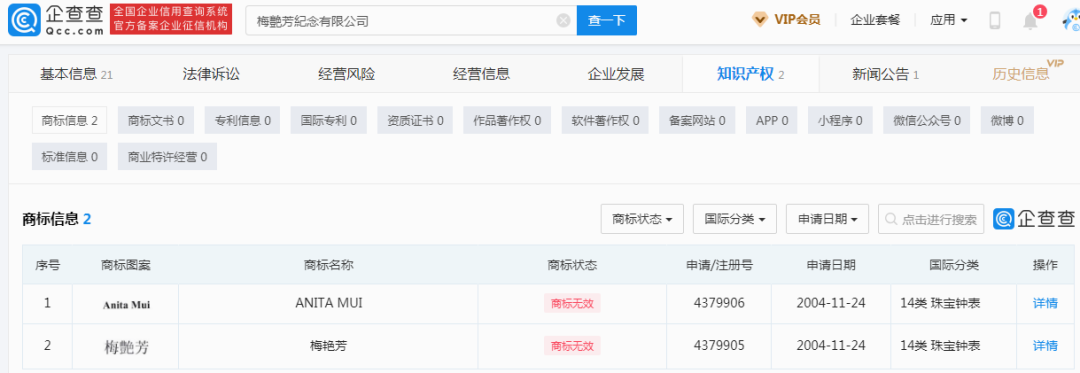Select the 商业特许经营 0 sub-tab
This screenshot has width=1080, height=373.
click(x=167, y=156)
